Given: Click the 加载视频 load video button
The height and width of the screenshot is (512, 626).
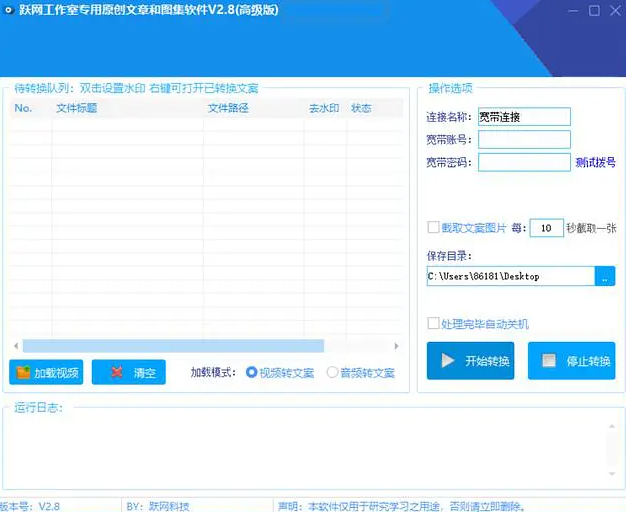Looking at the screenshot, I should coord(46,372).
